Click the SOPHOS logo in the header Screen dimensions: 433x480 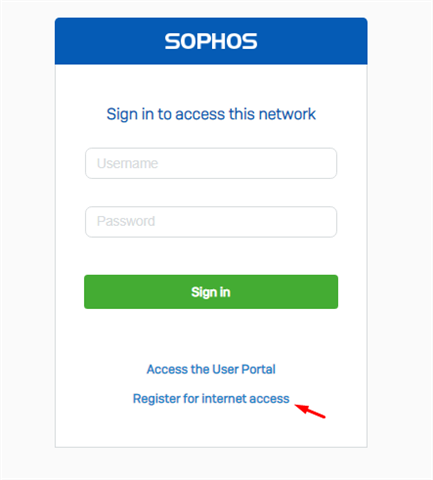coord(211,41)
